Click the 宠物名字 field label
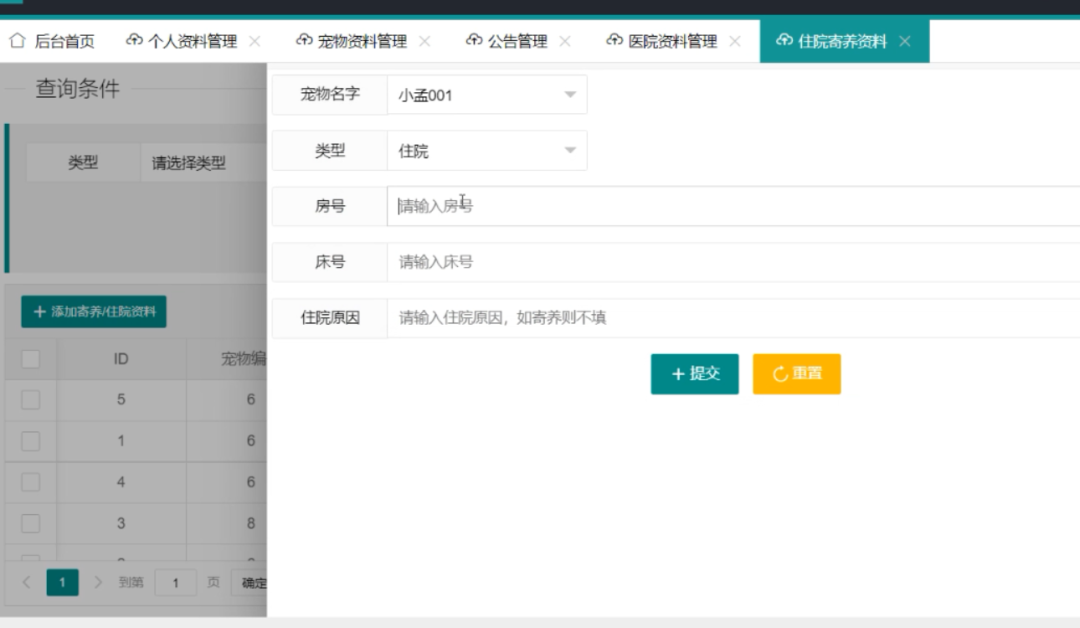Screen dimensions: 1080x628 [x=330, y=94]
